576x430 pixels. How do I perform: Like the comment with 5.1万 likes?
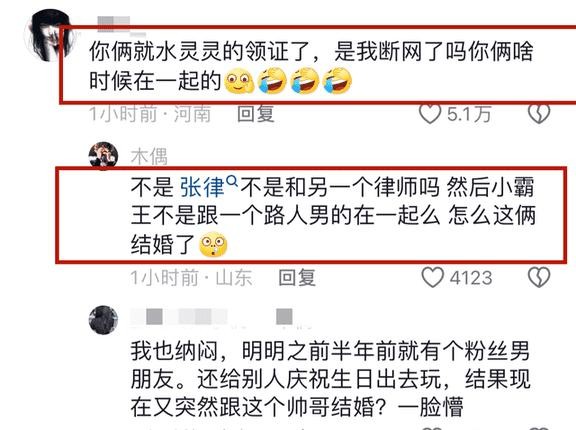click(x=430, y=114)
